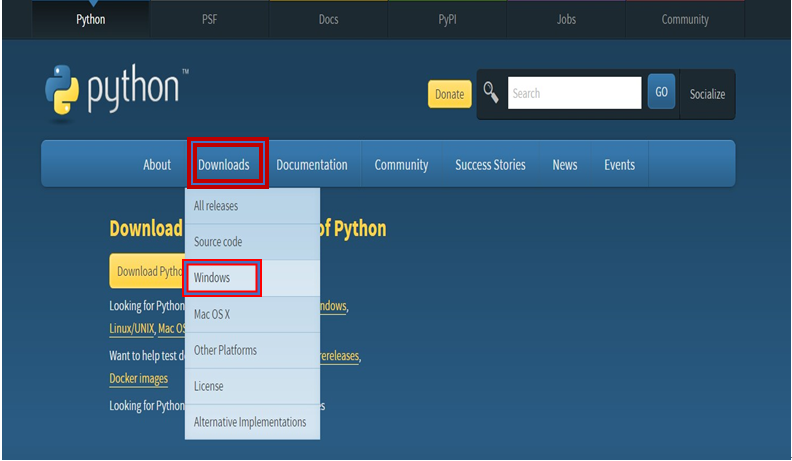Switch to the PSF top tab

click(x=210, y=19)
